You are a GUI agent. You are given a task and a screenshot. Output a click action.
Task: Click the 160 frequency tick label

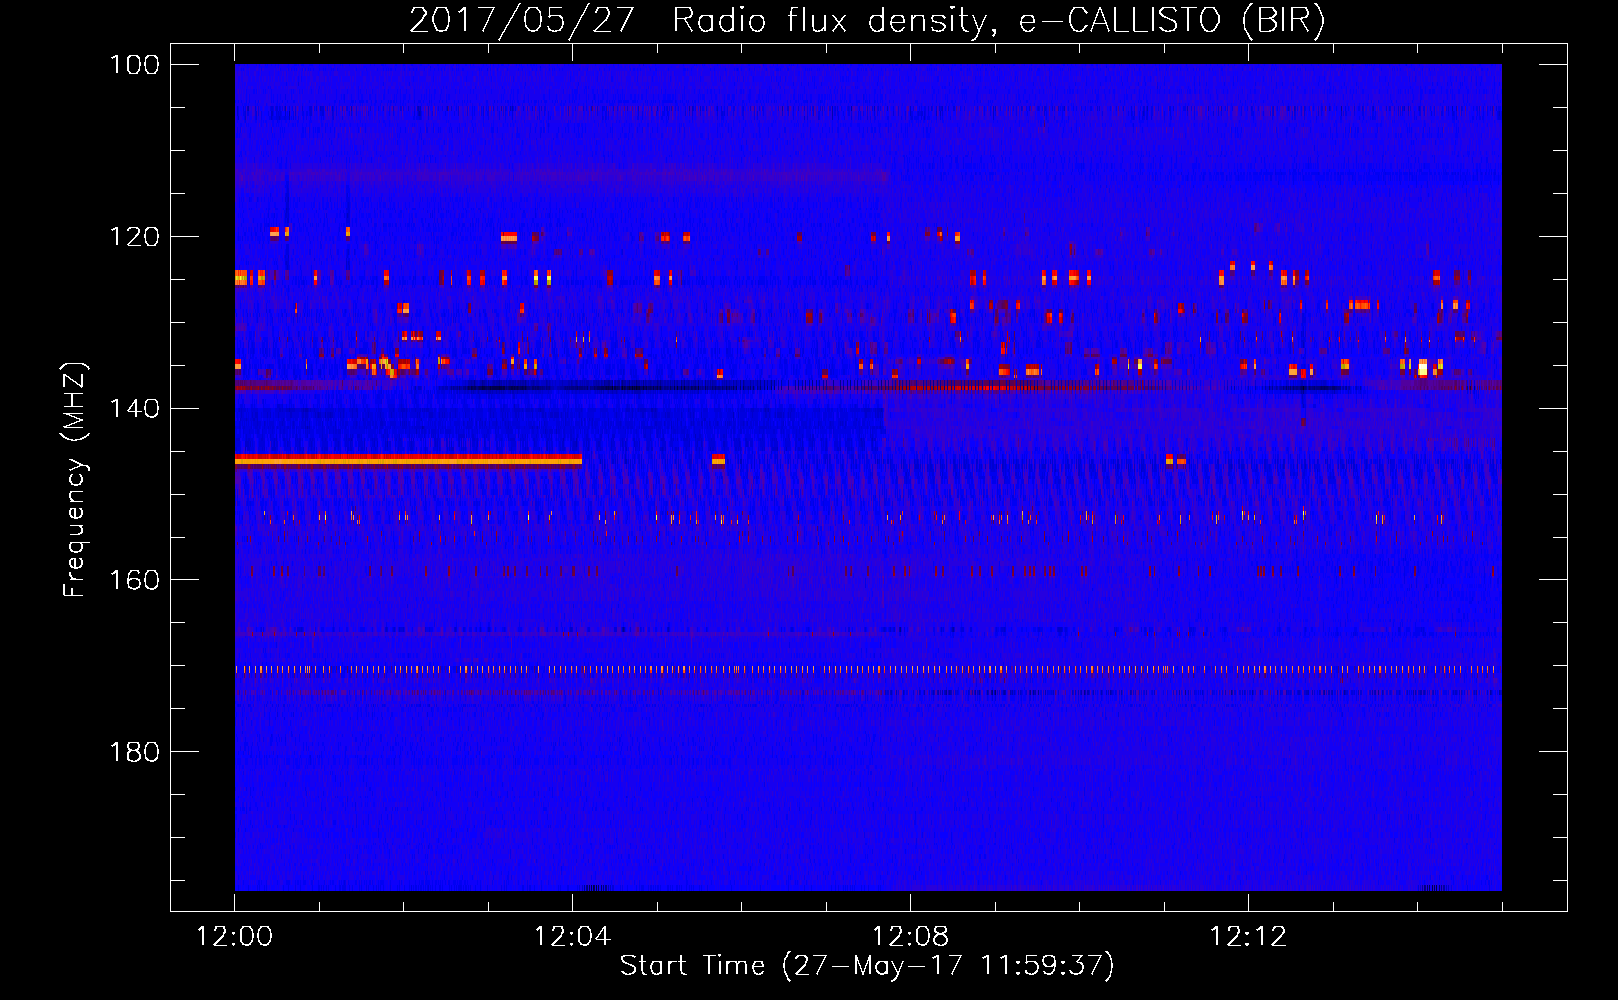(x=134, y=580)
